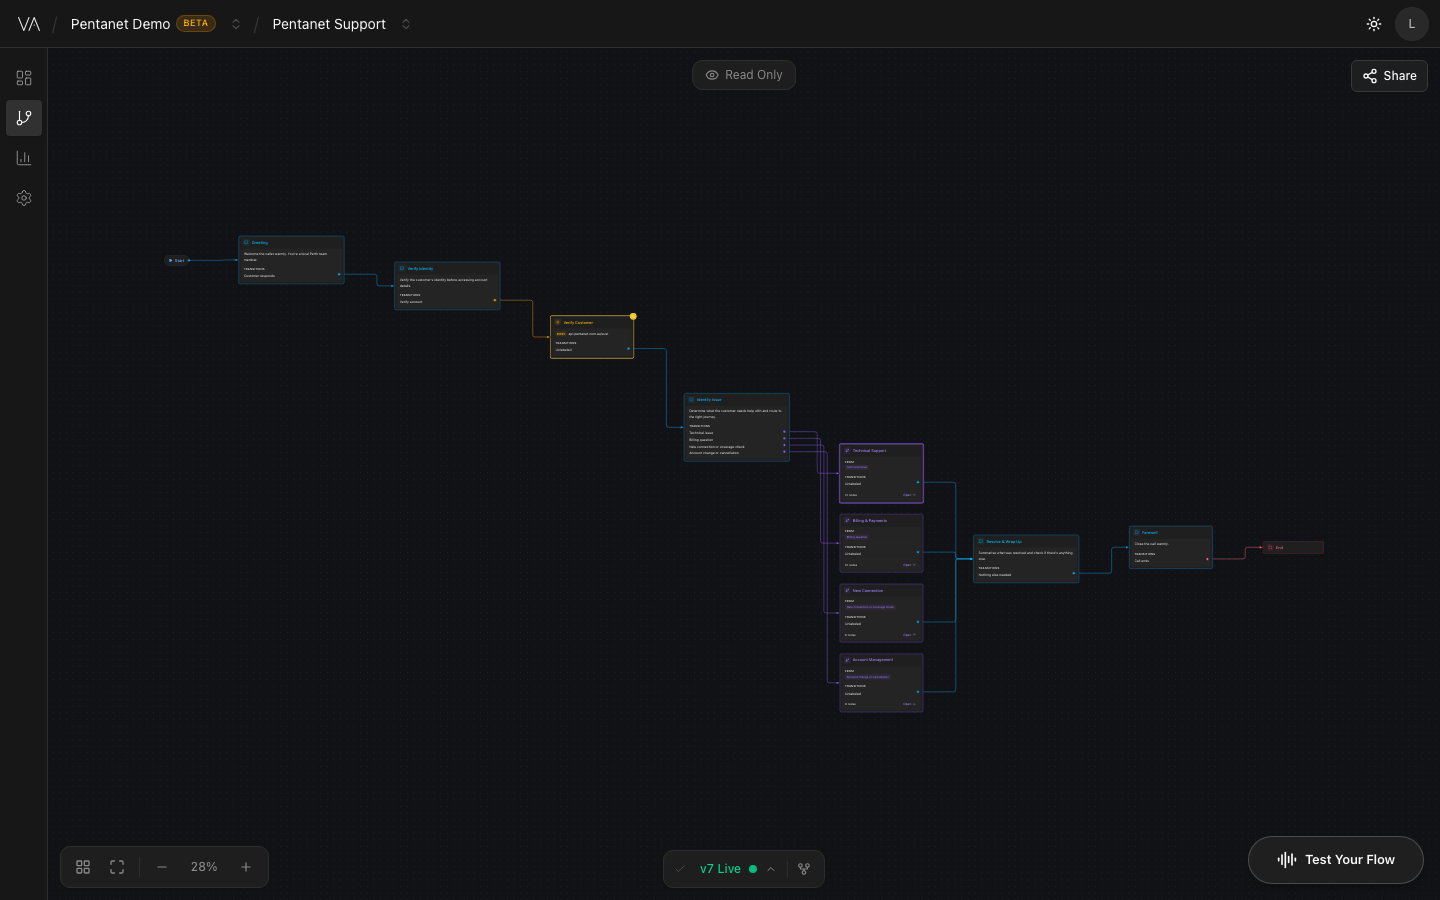The height and width of the screenshot is (900, 1440).
Task: Select the flow editor icon in the sidebar
Action: point(24,117)
